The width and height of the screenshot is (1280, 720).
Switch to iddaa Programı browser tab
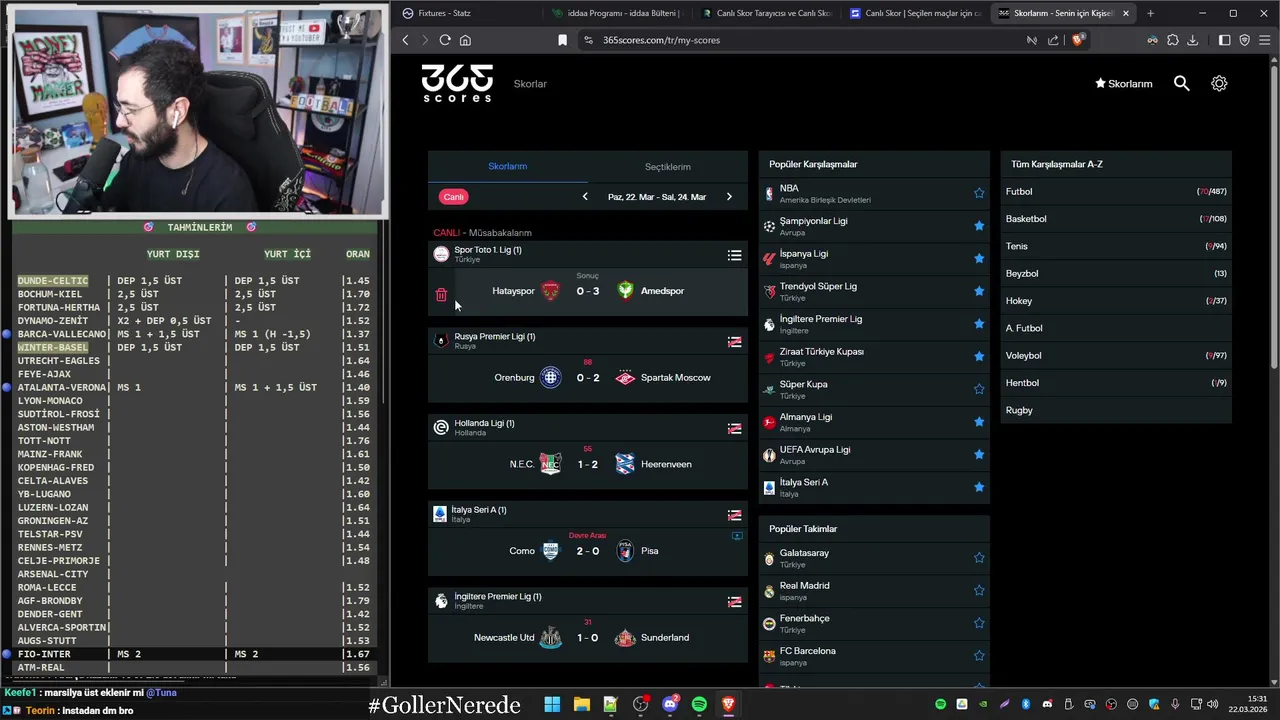(x=615, y=13)
